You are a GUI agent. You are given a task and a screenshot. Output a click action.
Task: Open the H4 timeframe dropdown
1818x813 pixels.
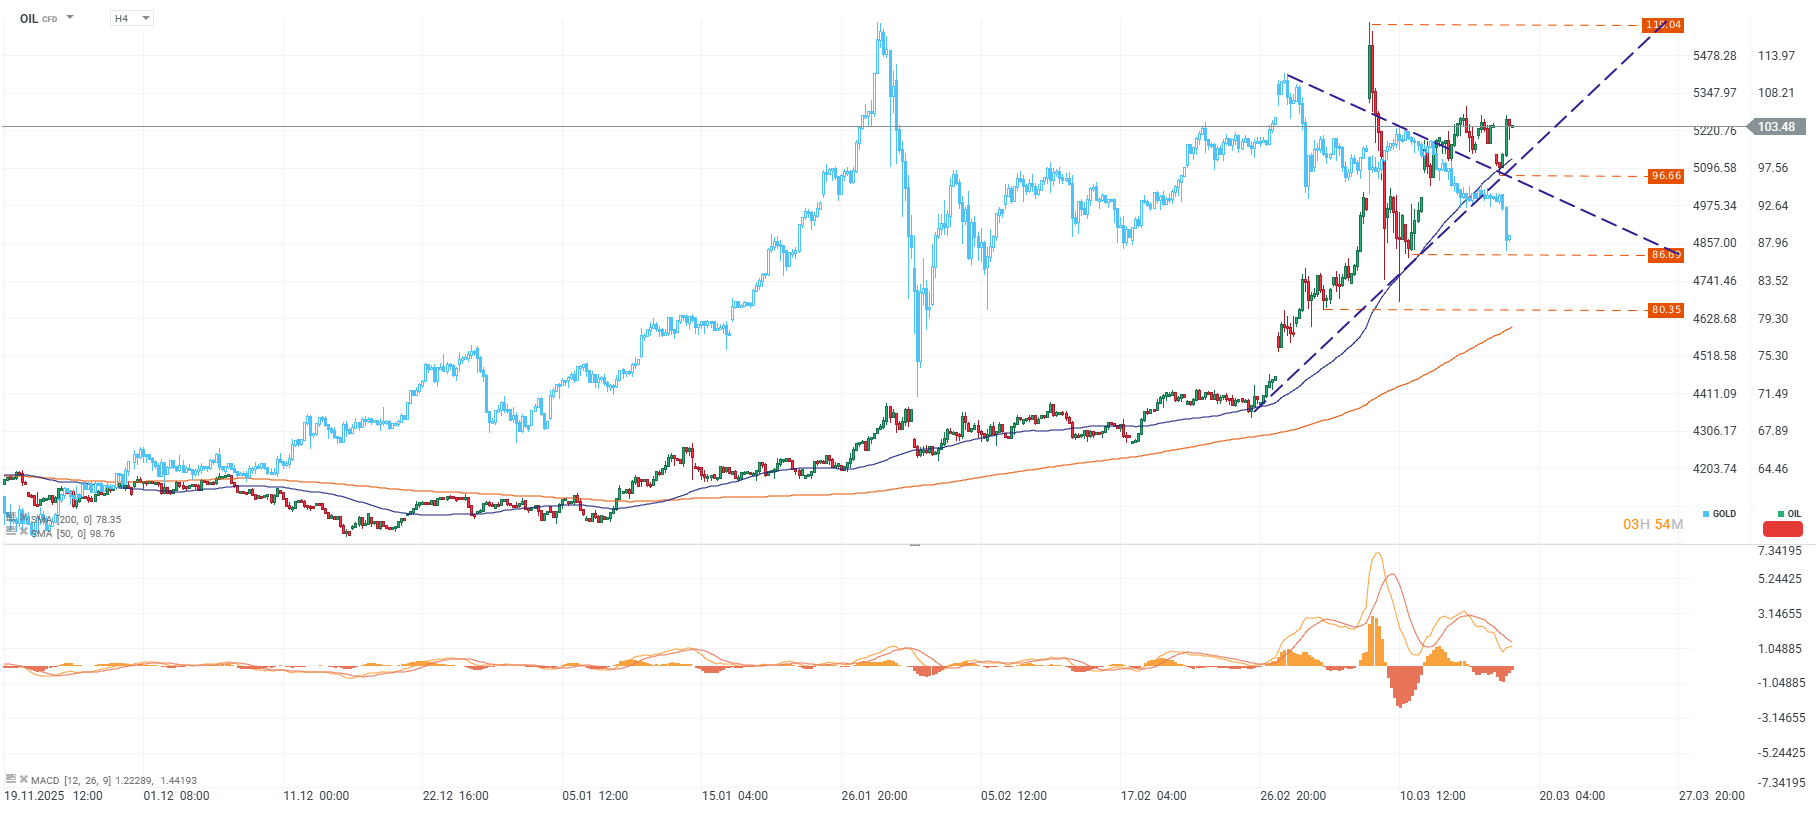132,17
